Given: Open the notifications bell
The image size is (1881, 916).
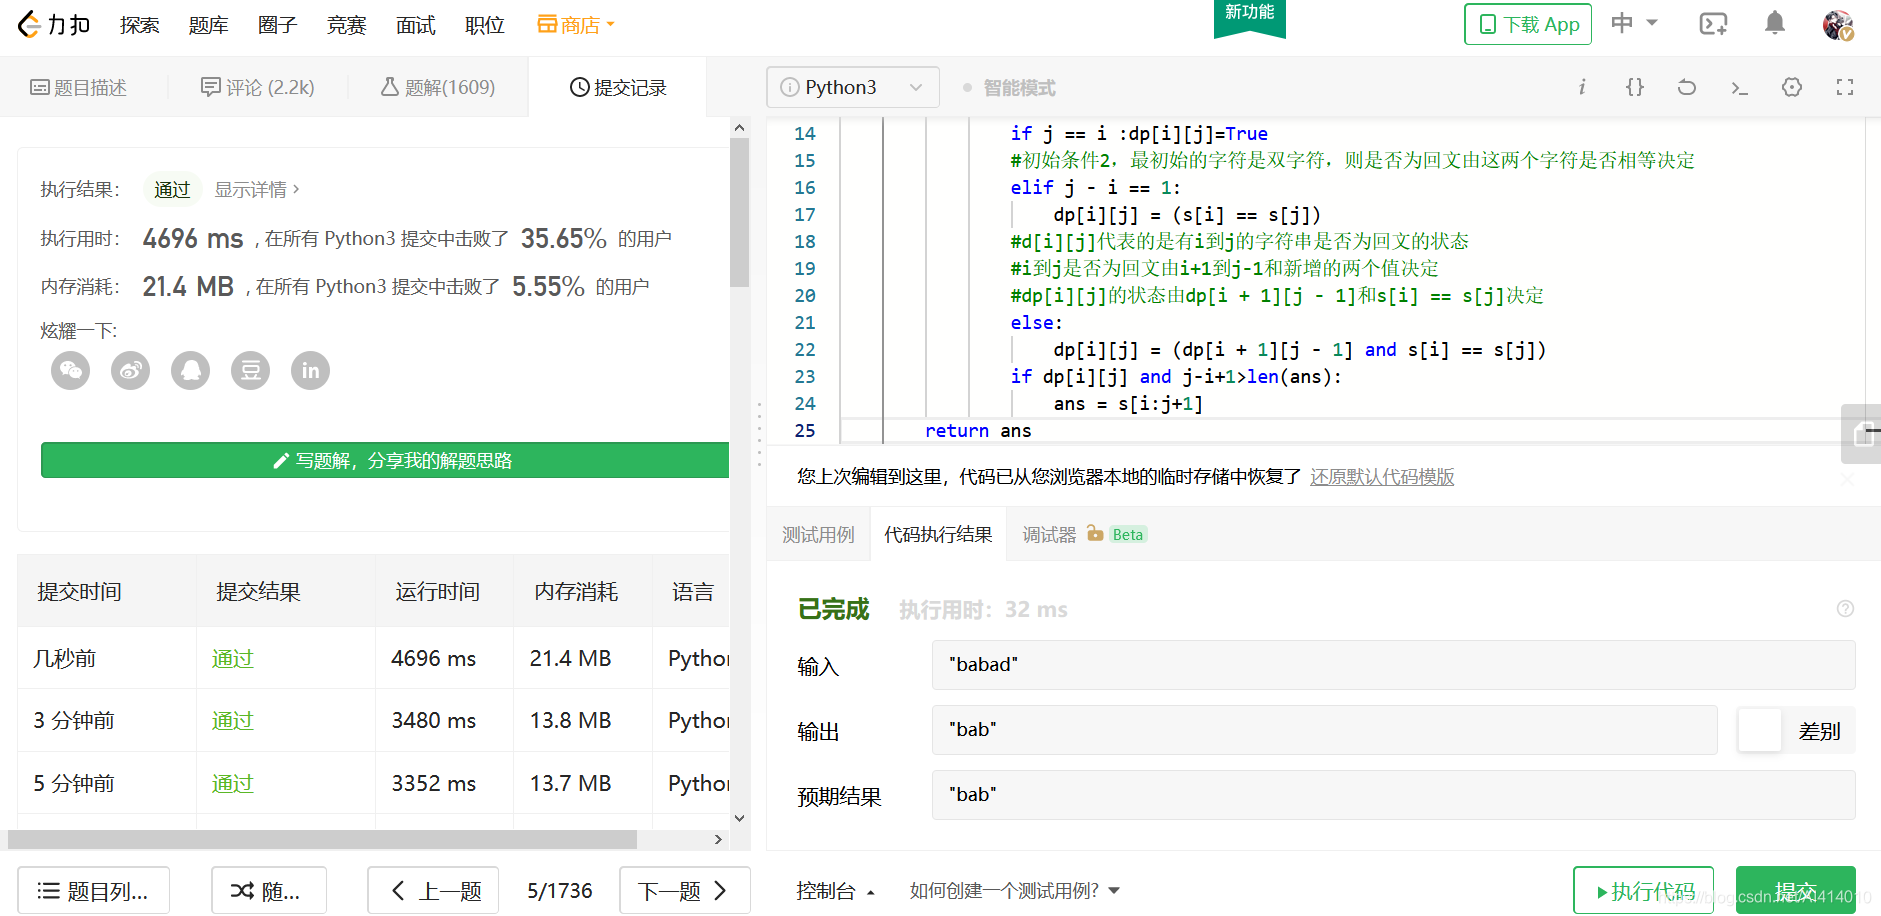Looking at the screenshot, I should click(x=1775, y=23).
